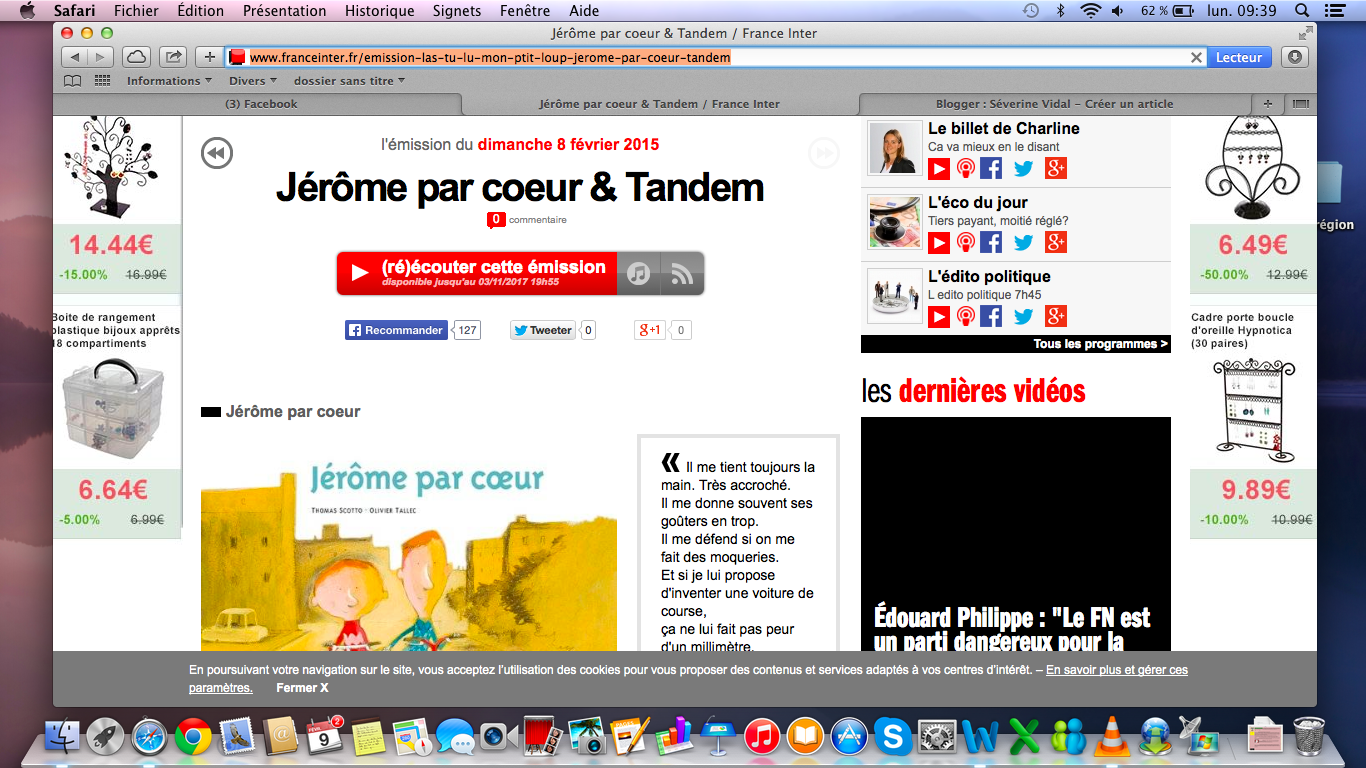Viewport: 1366px width, 768px height.
Task: Open a new tab with plus button
Action: [1268, 104]
